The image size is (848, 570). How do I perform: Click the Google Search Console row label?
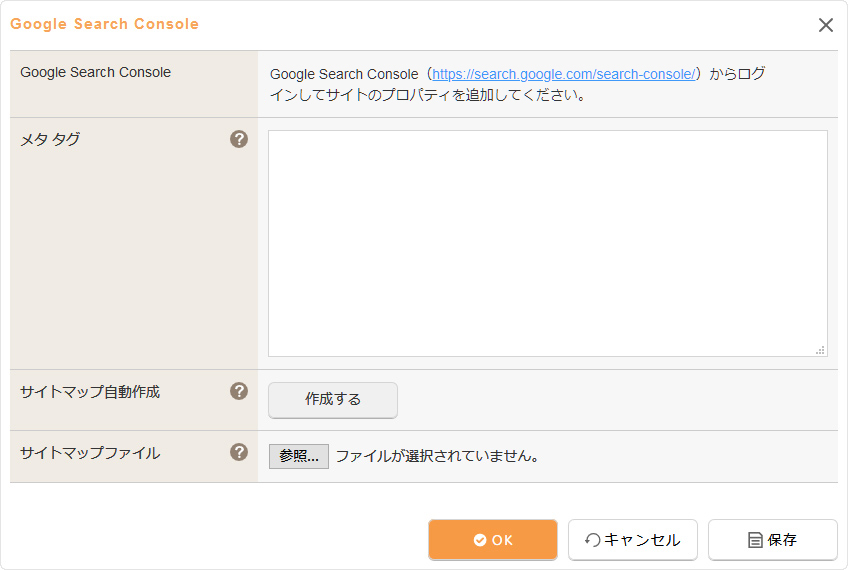(x=95, y=72)
